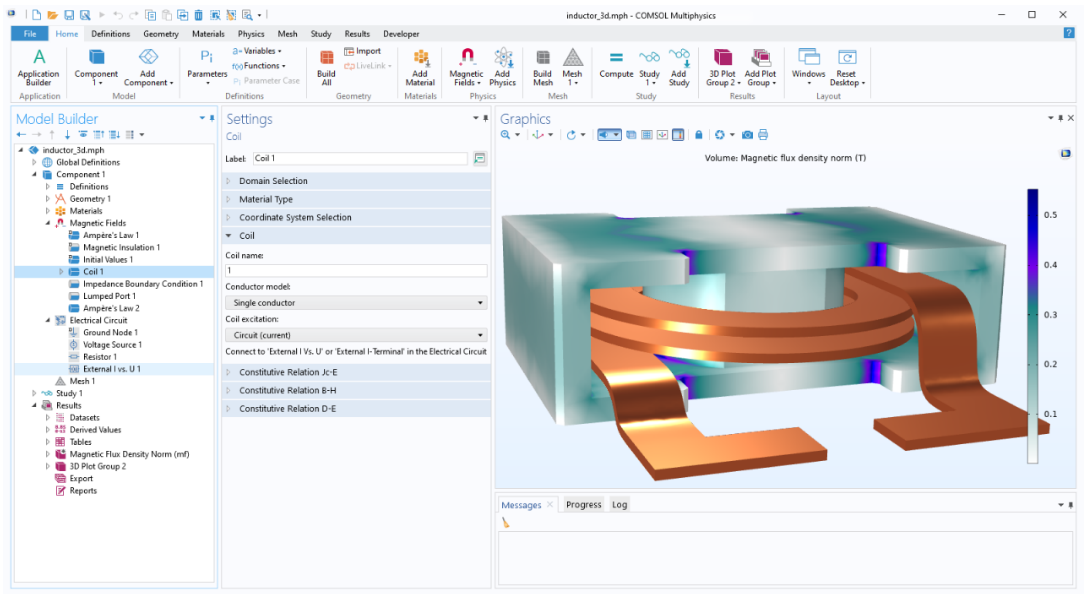Click the rotate view icon in Graphics toolbar
This screenshot has width=1086, height=594.
coord(571,135)
